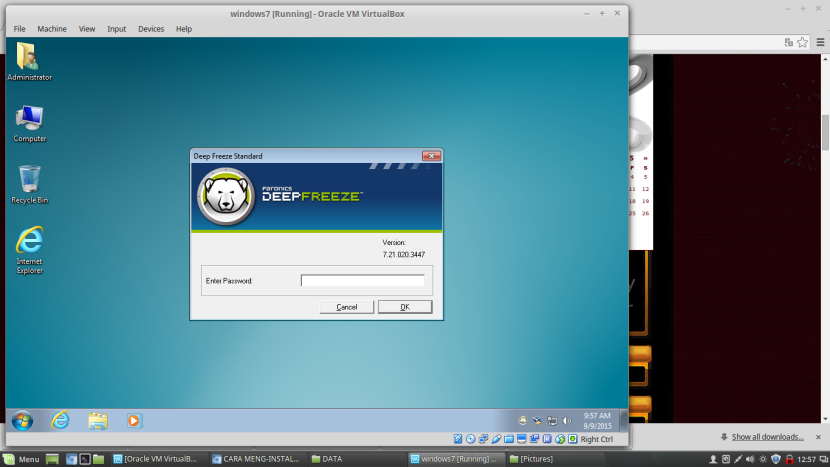Click the Linux panel brightness icon
The image size is (830, 467).
pyautogui.click(x=763, y=459)
